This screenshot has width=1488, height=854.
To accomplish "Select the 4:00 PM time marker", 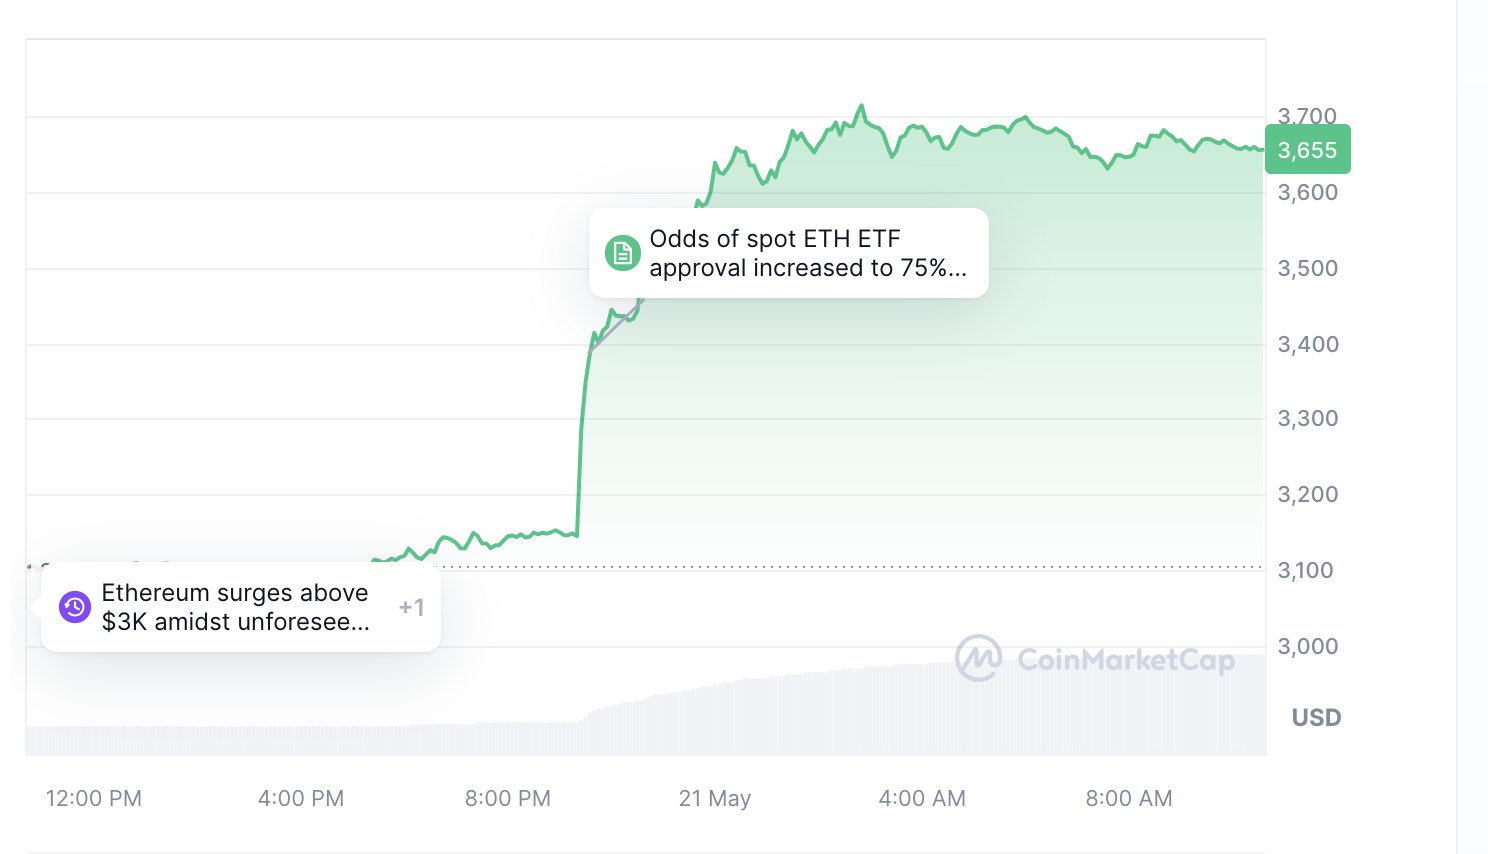I will pyautogui.click(x=301, y=798).
